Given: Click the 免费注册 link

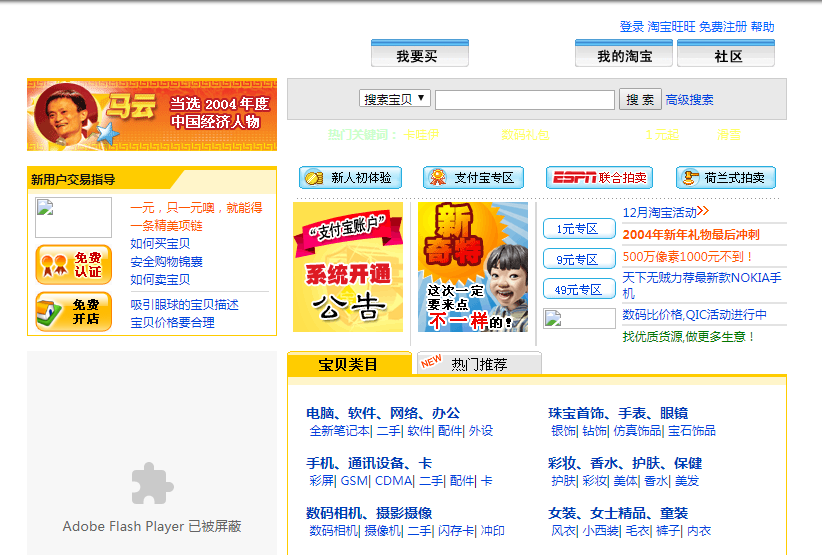Looking at the screenshot, I should (722, 27).
